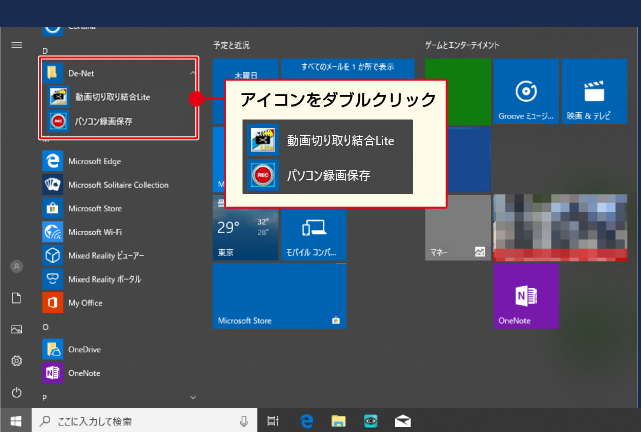
Task: Open Edge from the taskbar
Action: (x=307, y=421)
